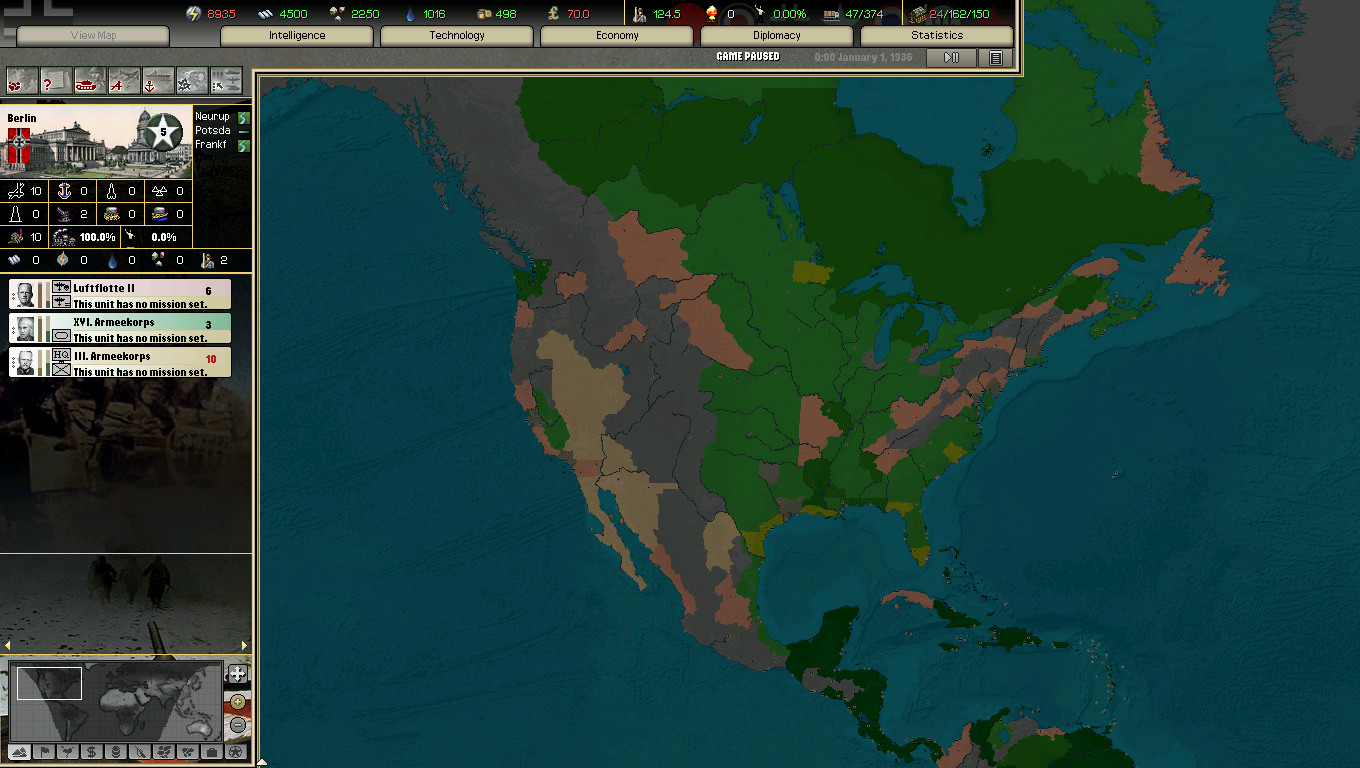Select the XVI. Armeekorps unit
The height and width of the screenshot is (768, 1360).
pos(120,329)
